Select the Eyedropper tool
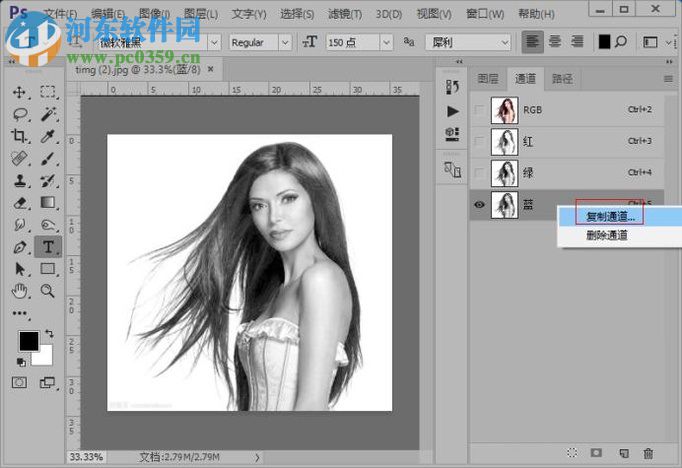682x468 pixels. 47,136
